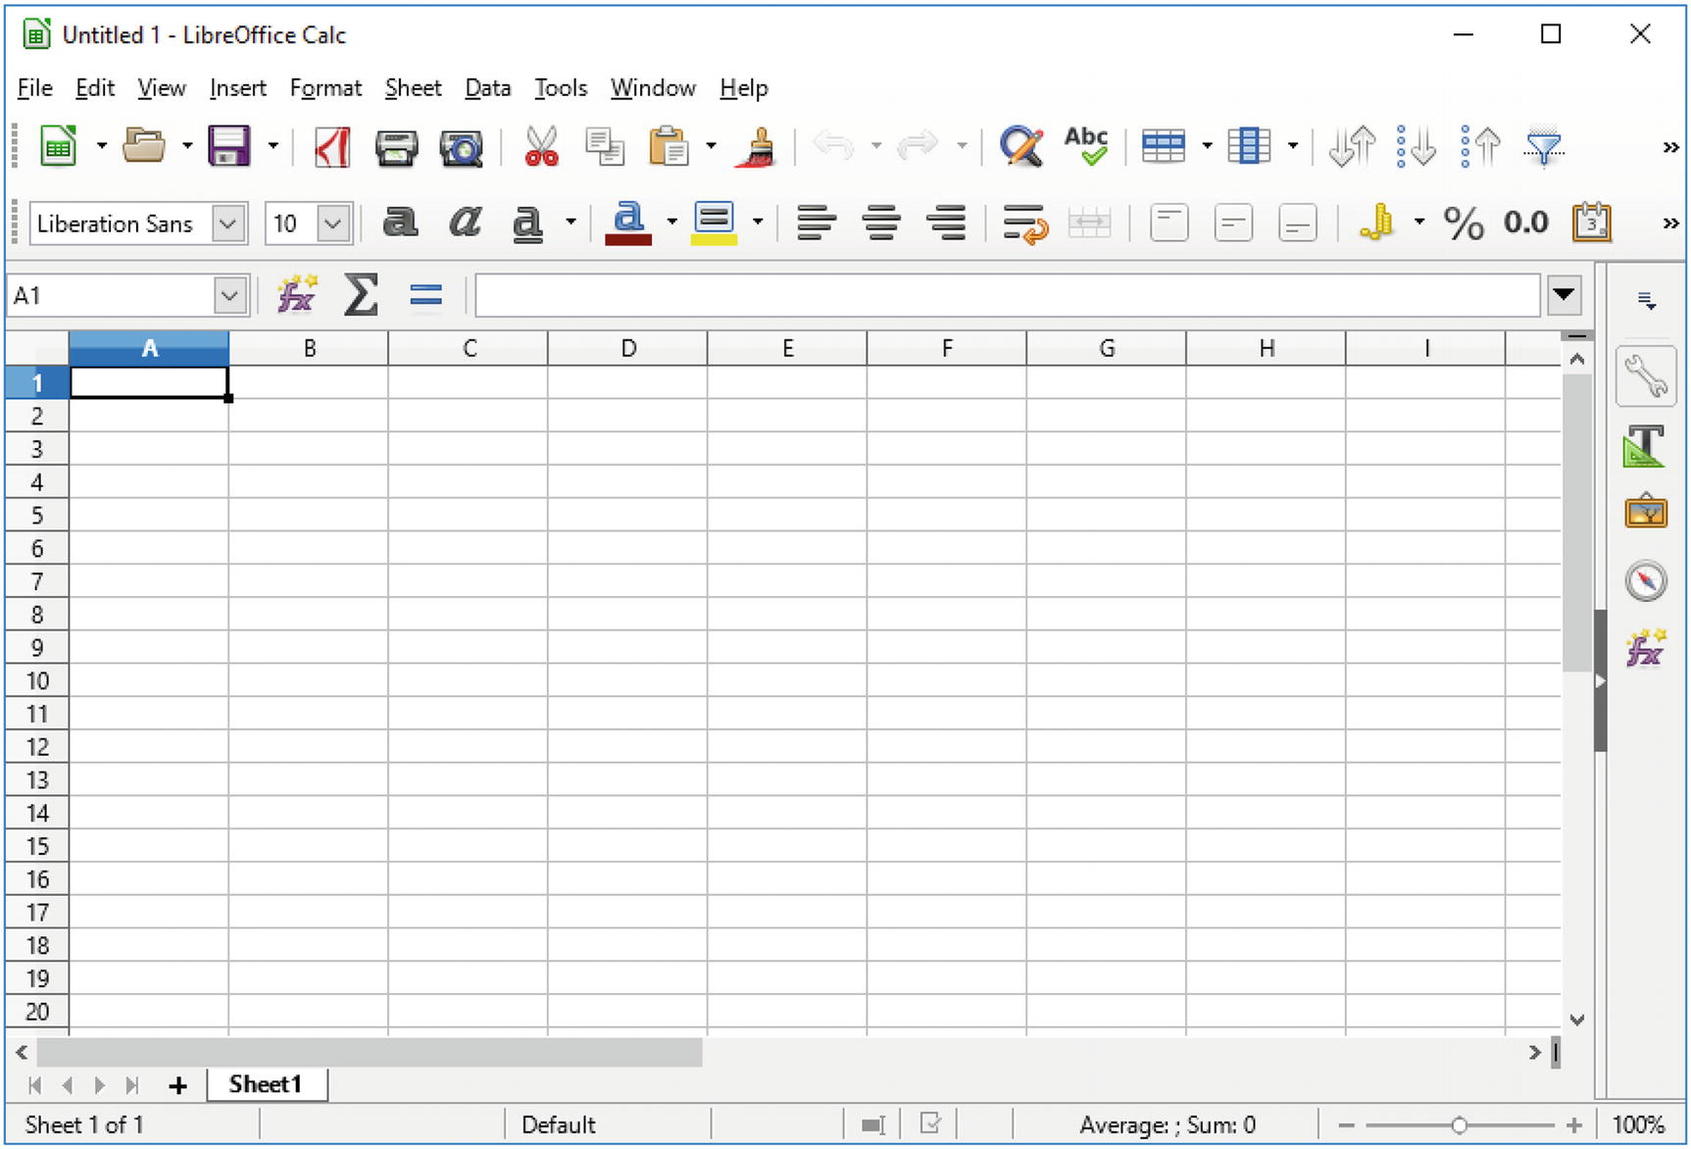Run the Abc spelling check
1691x1149 pixels.
click(x=1086, y=146)
